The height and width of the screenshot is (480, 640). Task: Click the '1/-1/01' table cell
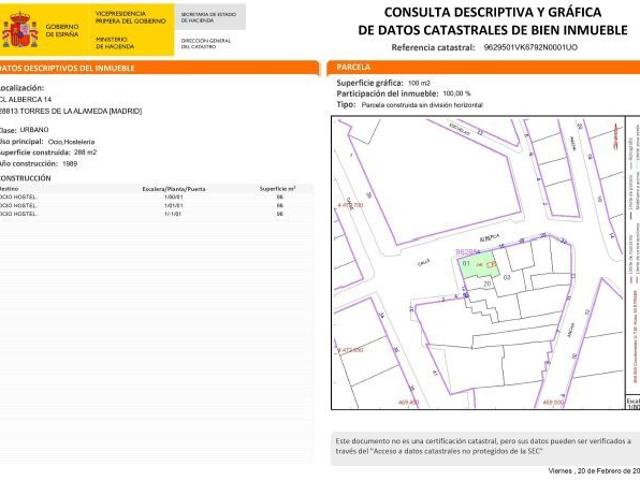click(x=173, y=214)
